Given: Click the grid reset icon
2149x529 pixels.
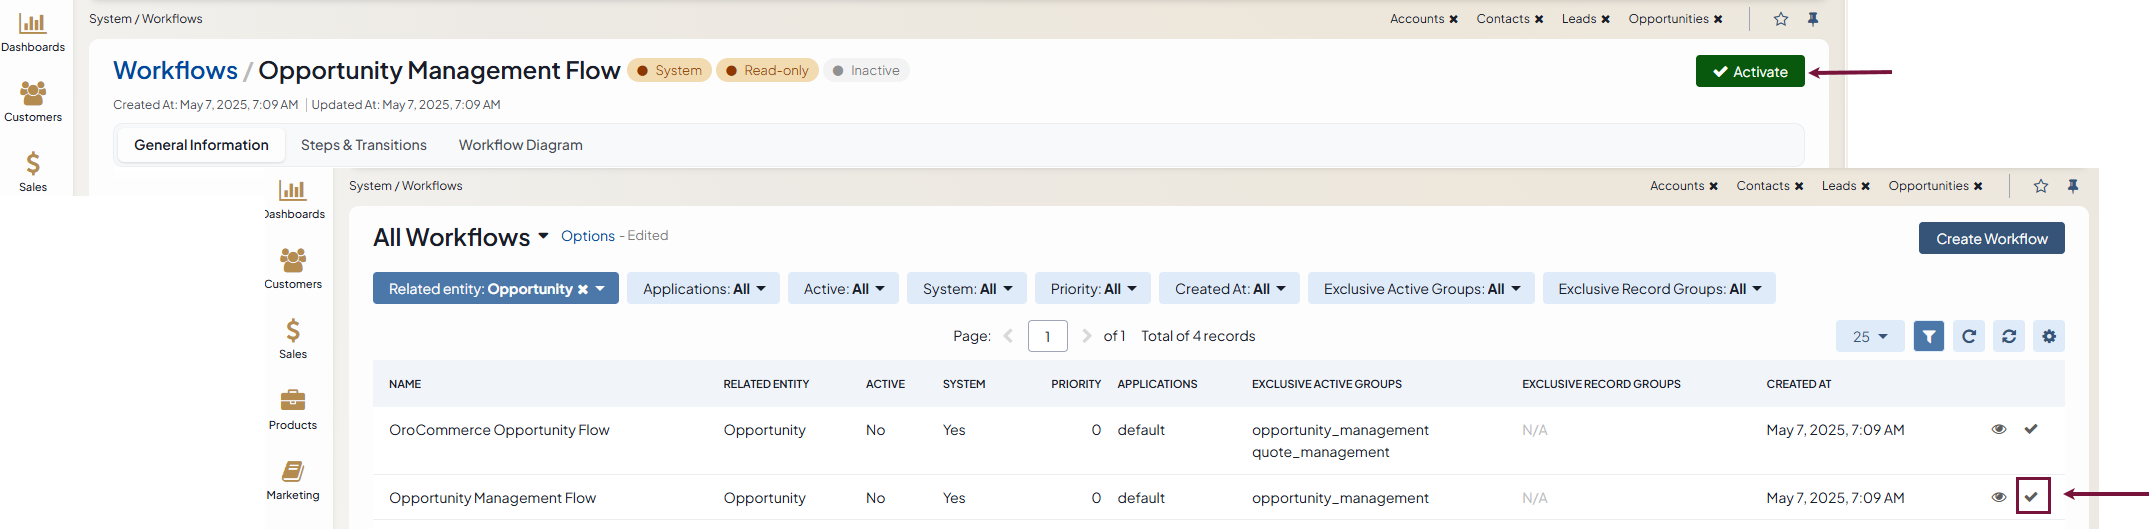Looking at the screenshot, I should (2008, 337).
